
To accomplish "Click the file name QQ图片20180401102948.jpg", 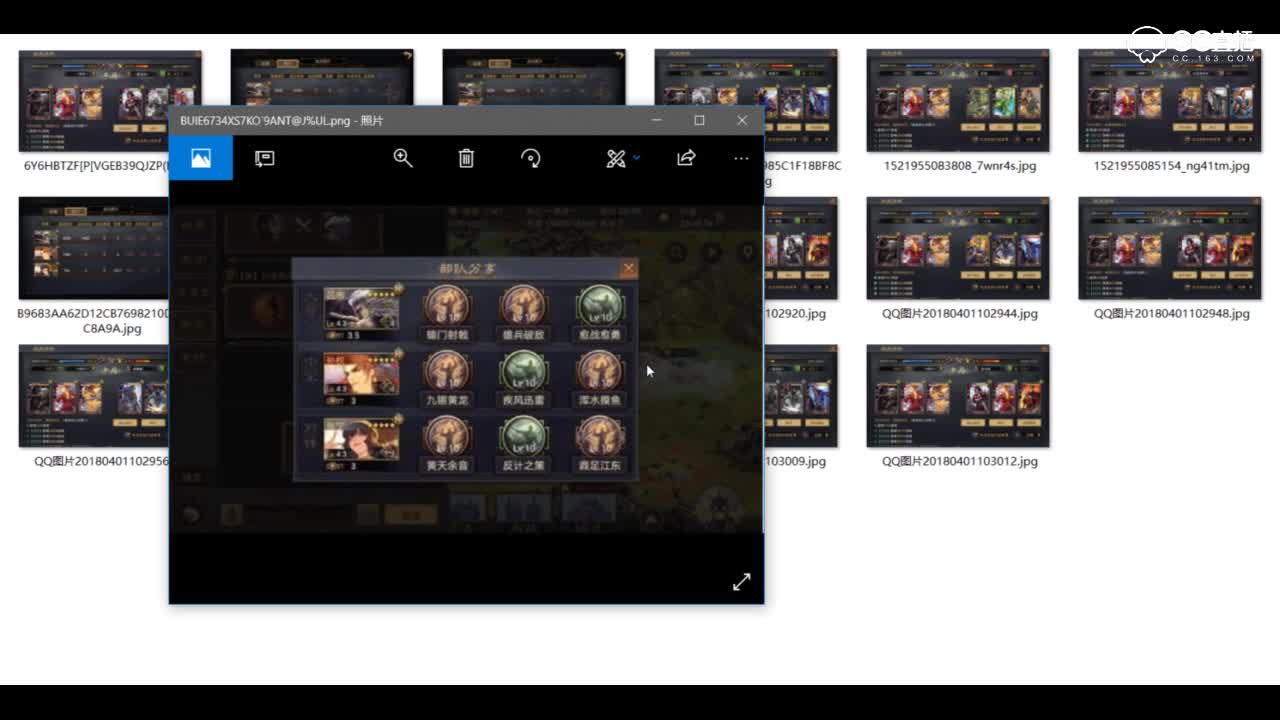I will click(x=1172, y=313).
